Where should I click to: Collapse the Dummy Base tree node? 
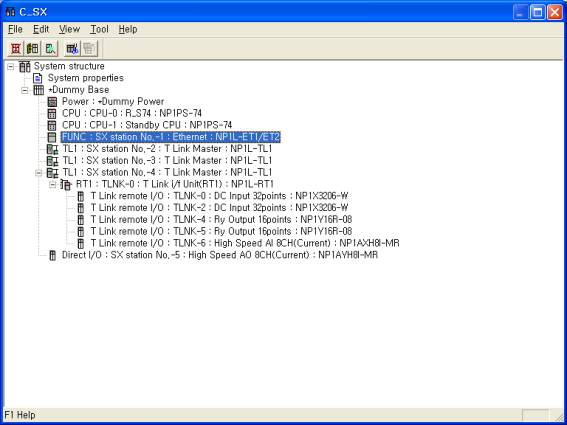[x=25, y=90]
